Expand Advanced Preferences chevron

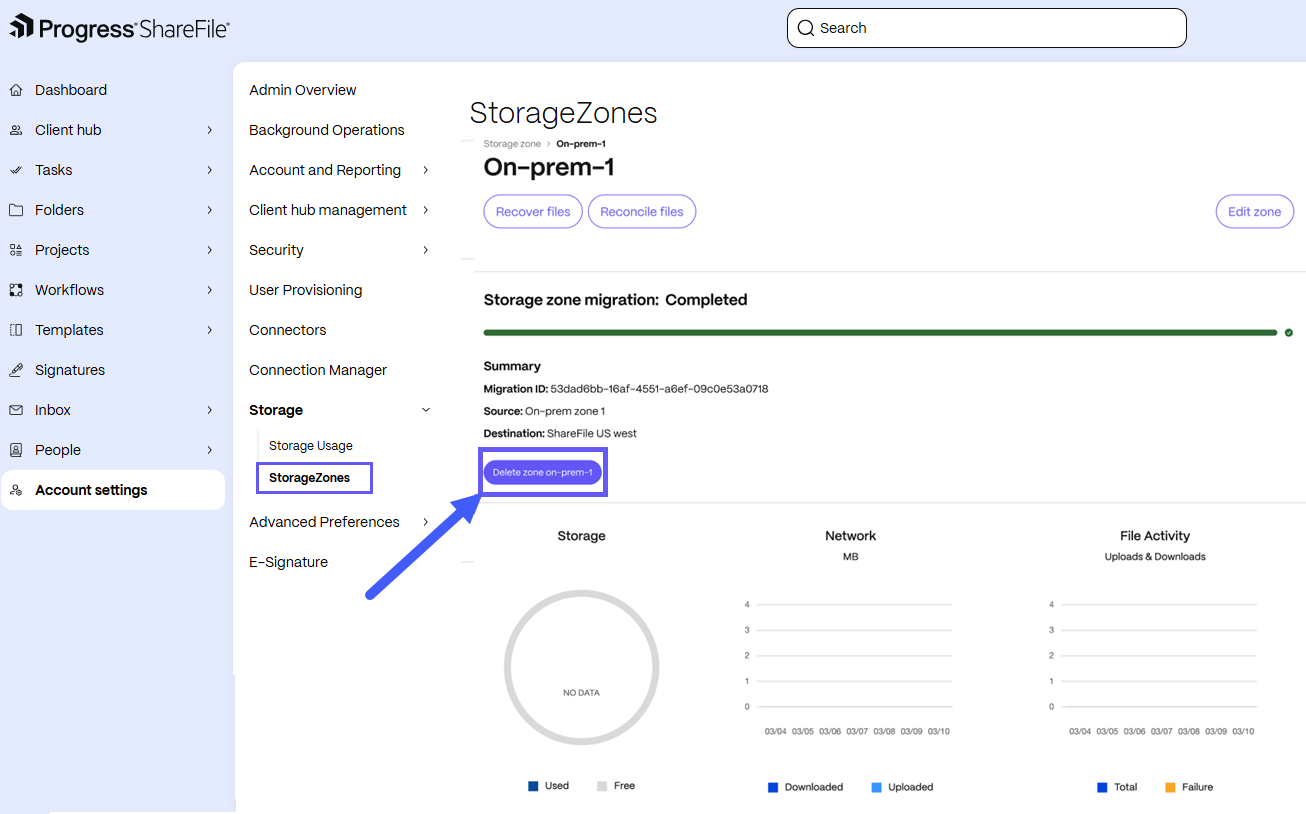point(426,522)
